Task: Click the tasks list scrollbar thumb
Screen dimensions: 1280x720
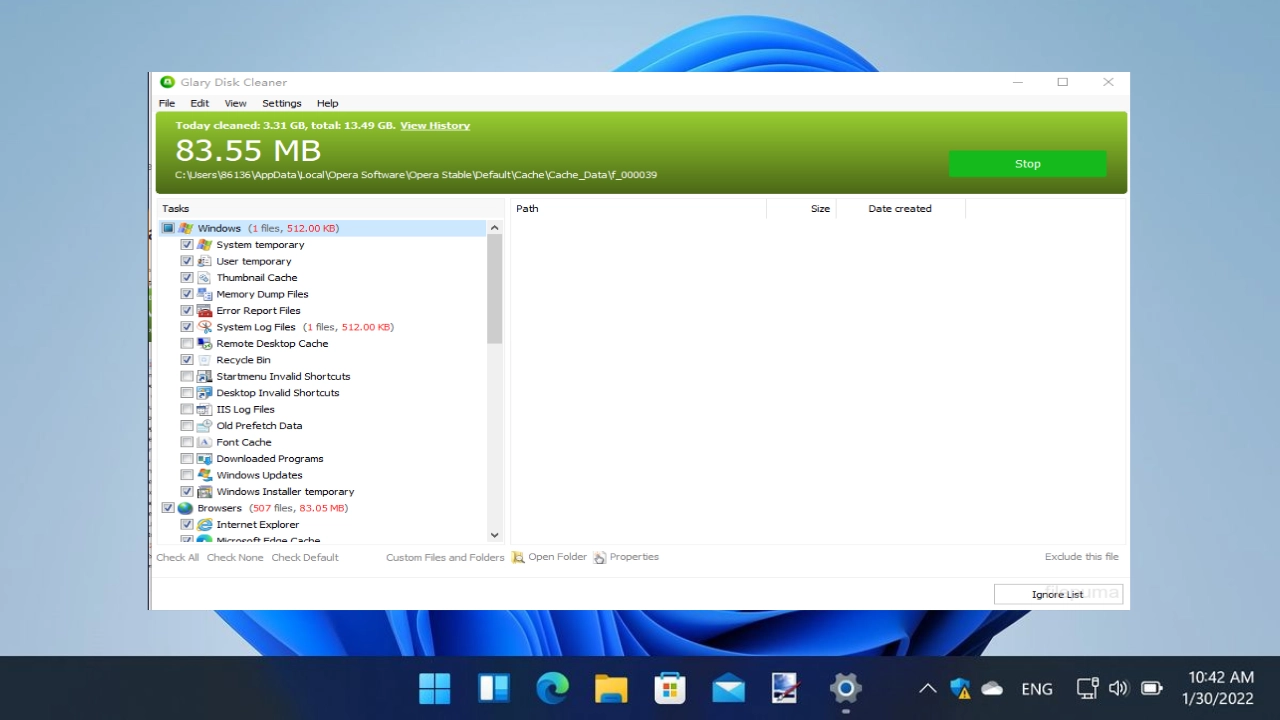Action: point(494,290)
